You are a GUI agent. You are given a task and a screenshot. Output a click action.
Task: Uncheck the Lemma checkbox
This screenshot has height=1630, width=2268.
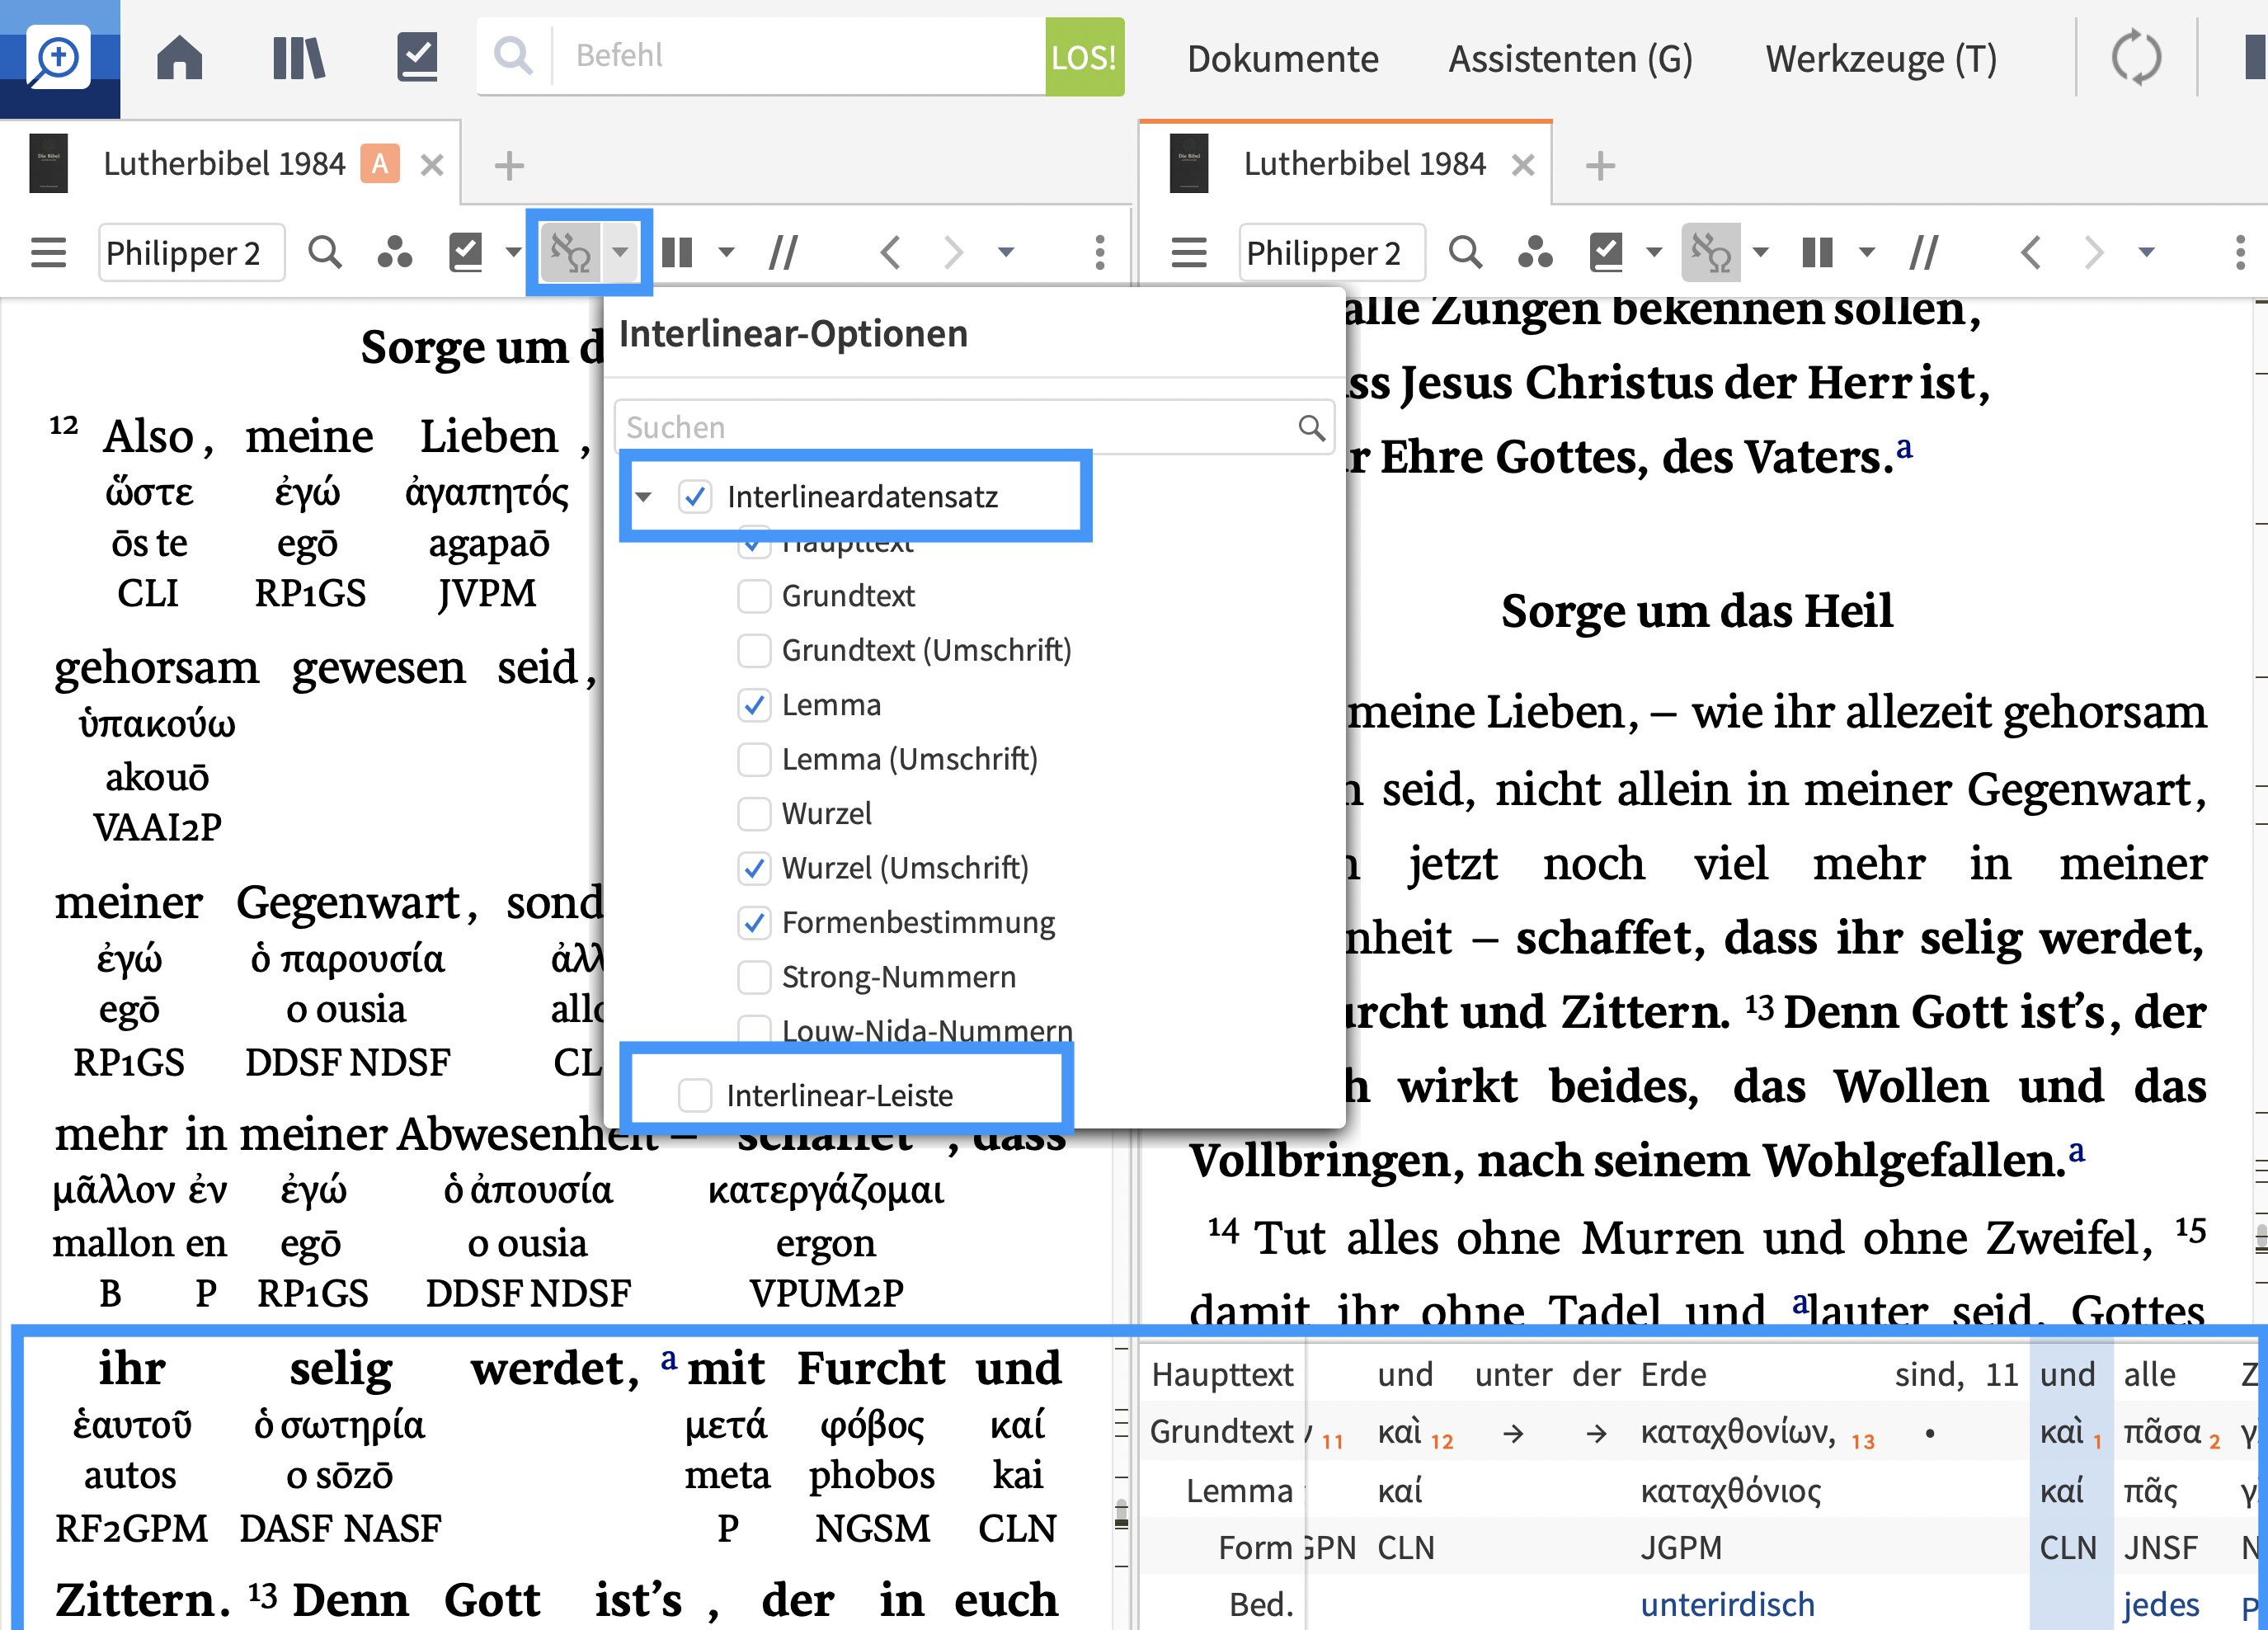[x=754, y=705]
